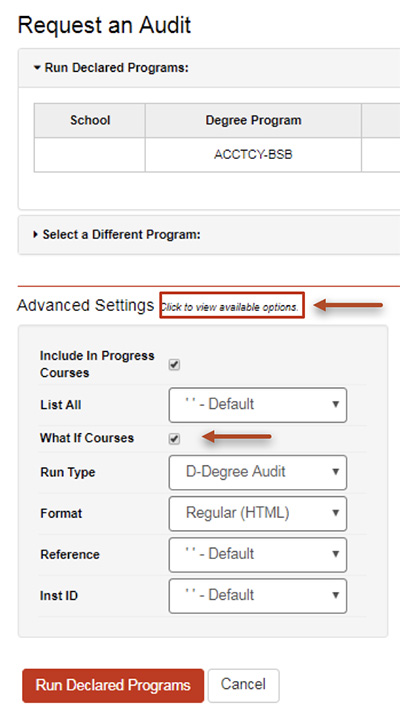Open the Reference dropdown
Screen dimensions: 400x713
(258, 555)
